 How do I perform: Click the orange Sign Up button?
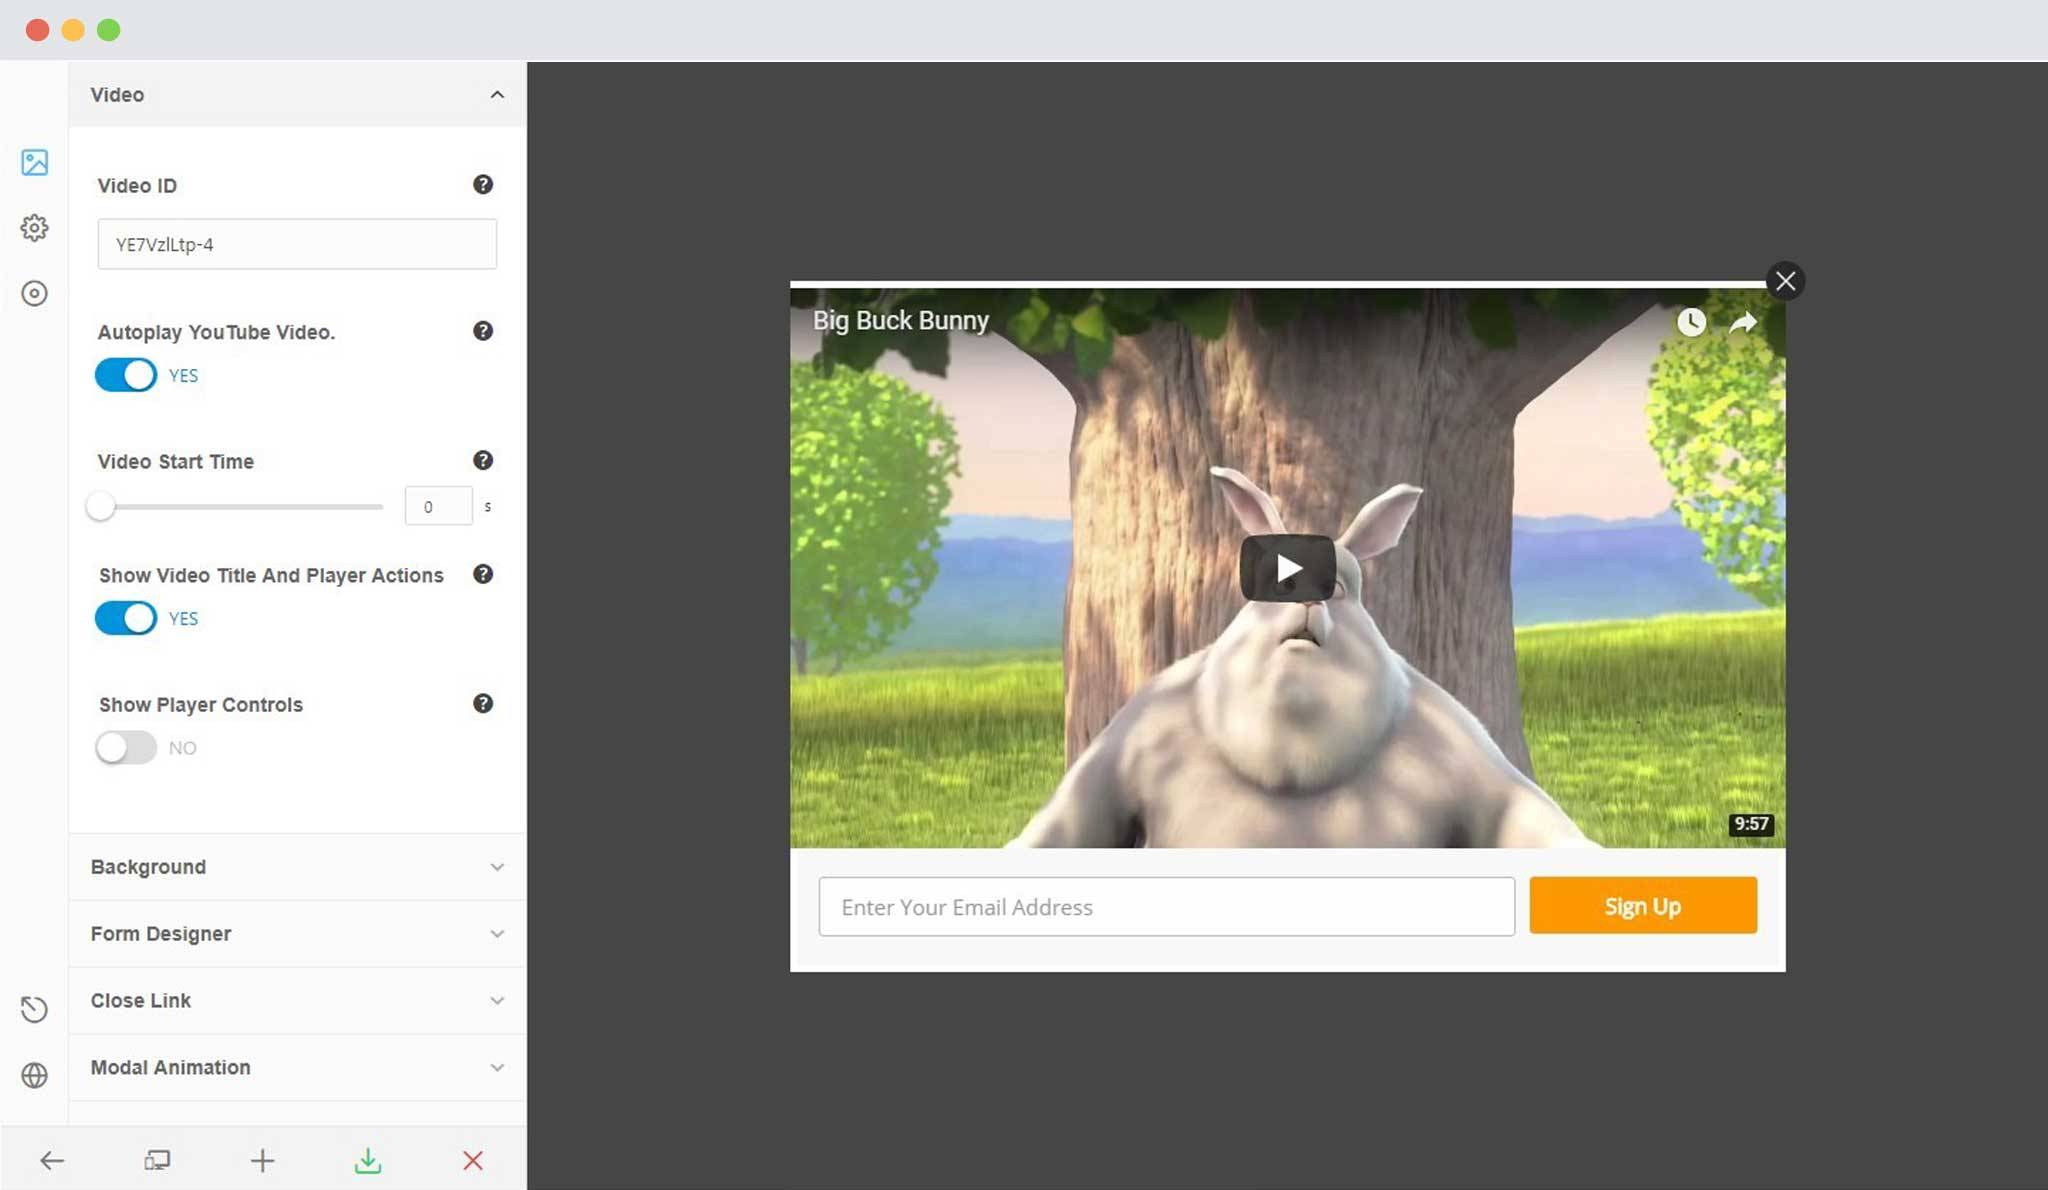point(1643,906)
